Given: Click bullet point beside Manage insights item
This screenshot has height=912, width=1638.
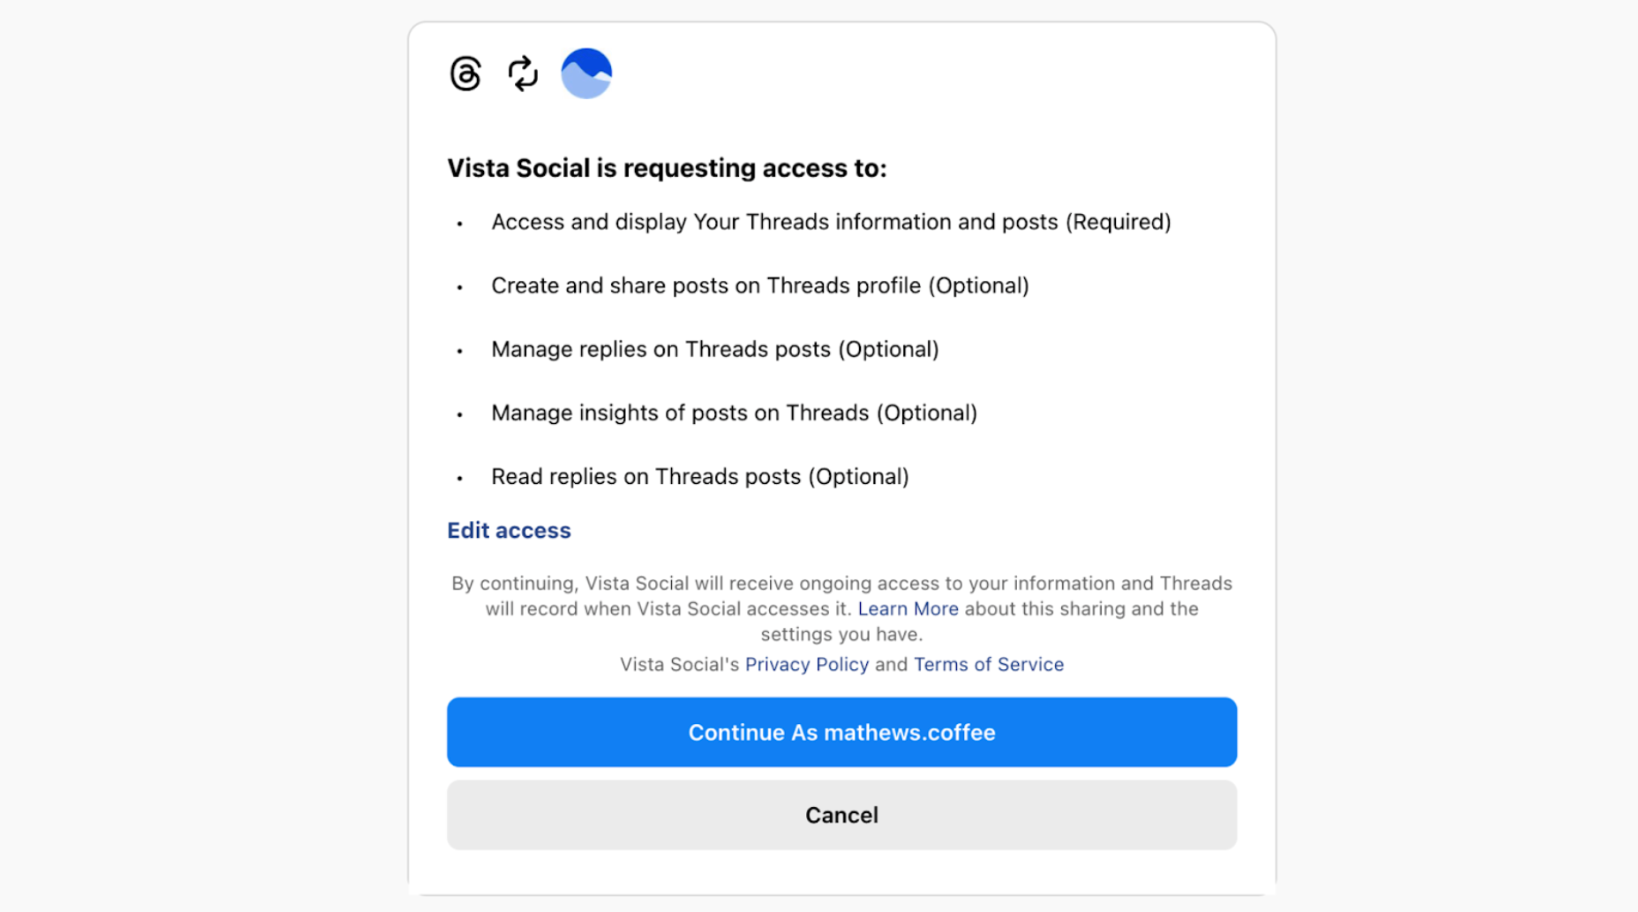Looking at the screenshot, I should (x=460, y=415).
